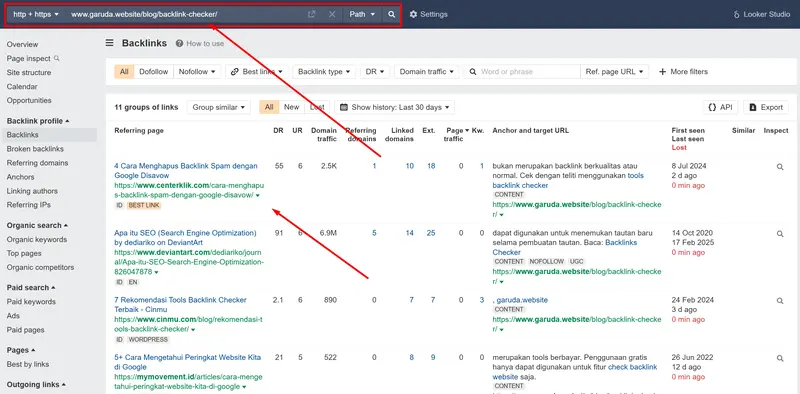The image size is (800, 394).
Task: Select the Dofollow filter
Action: pyautogui.click(x=154, y=71)
